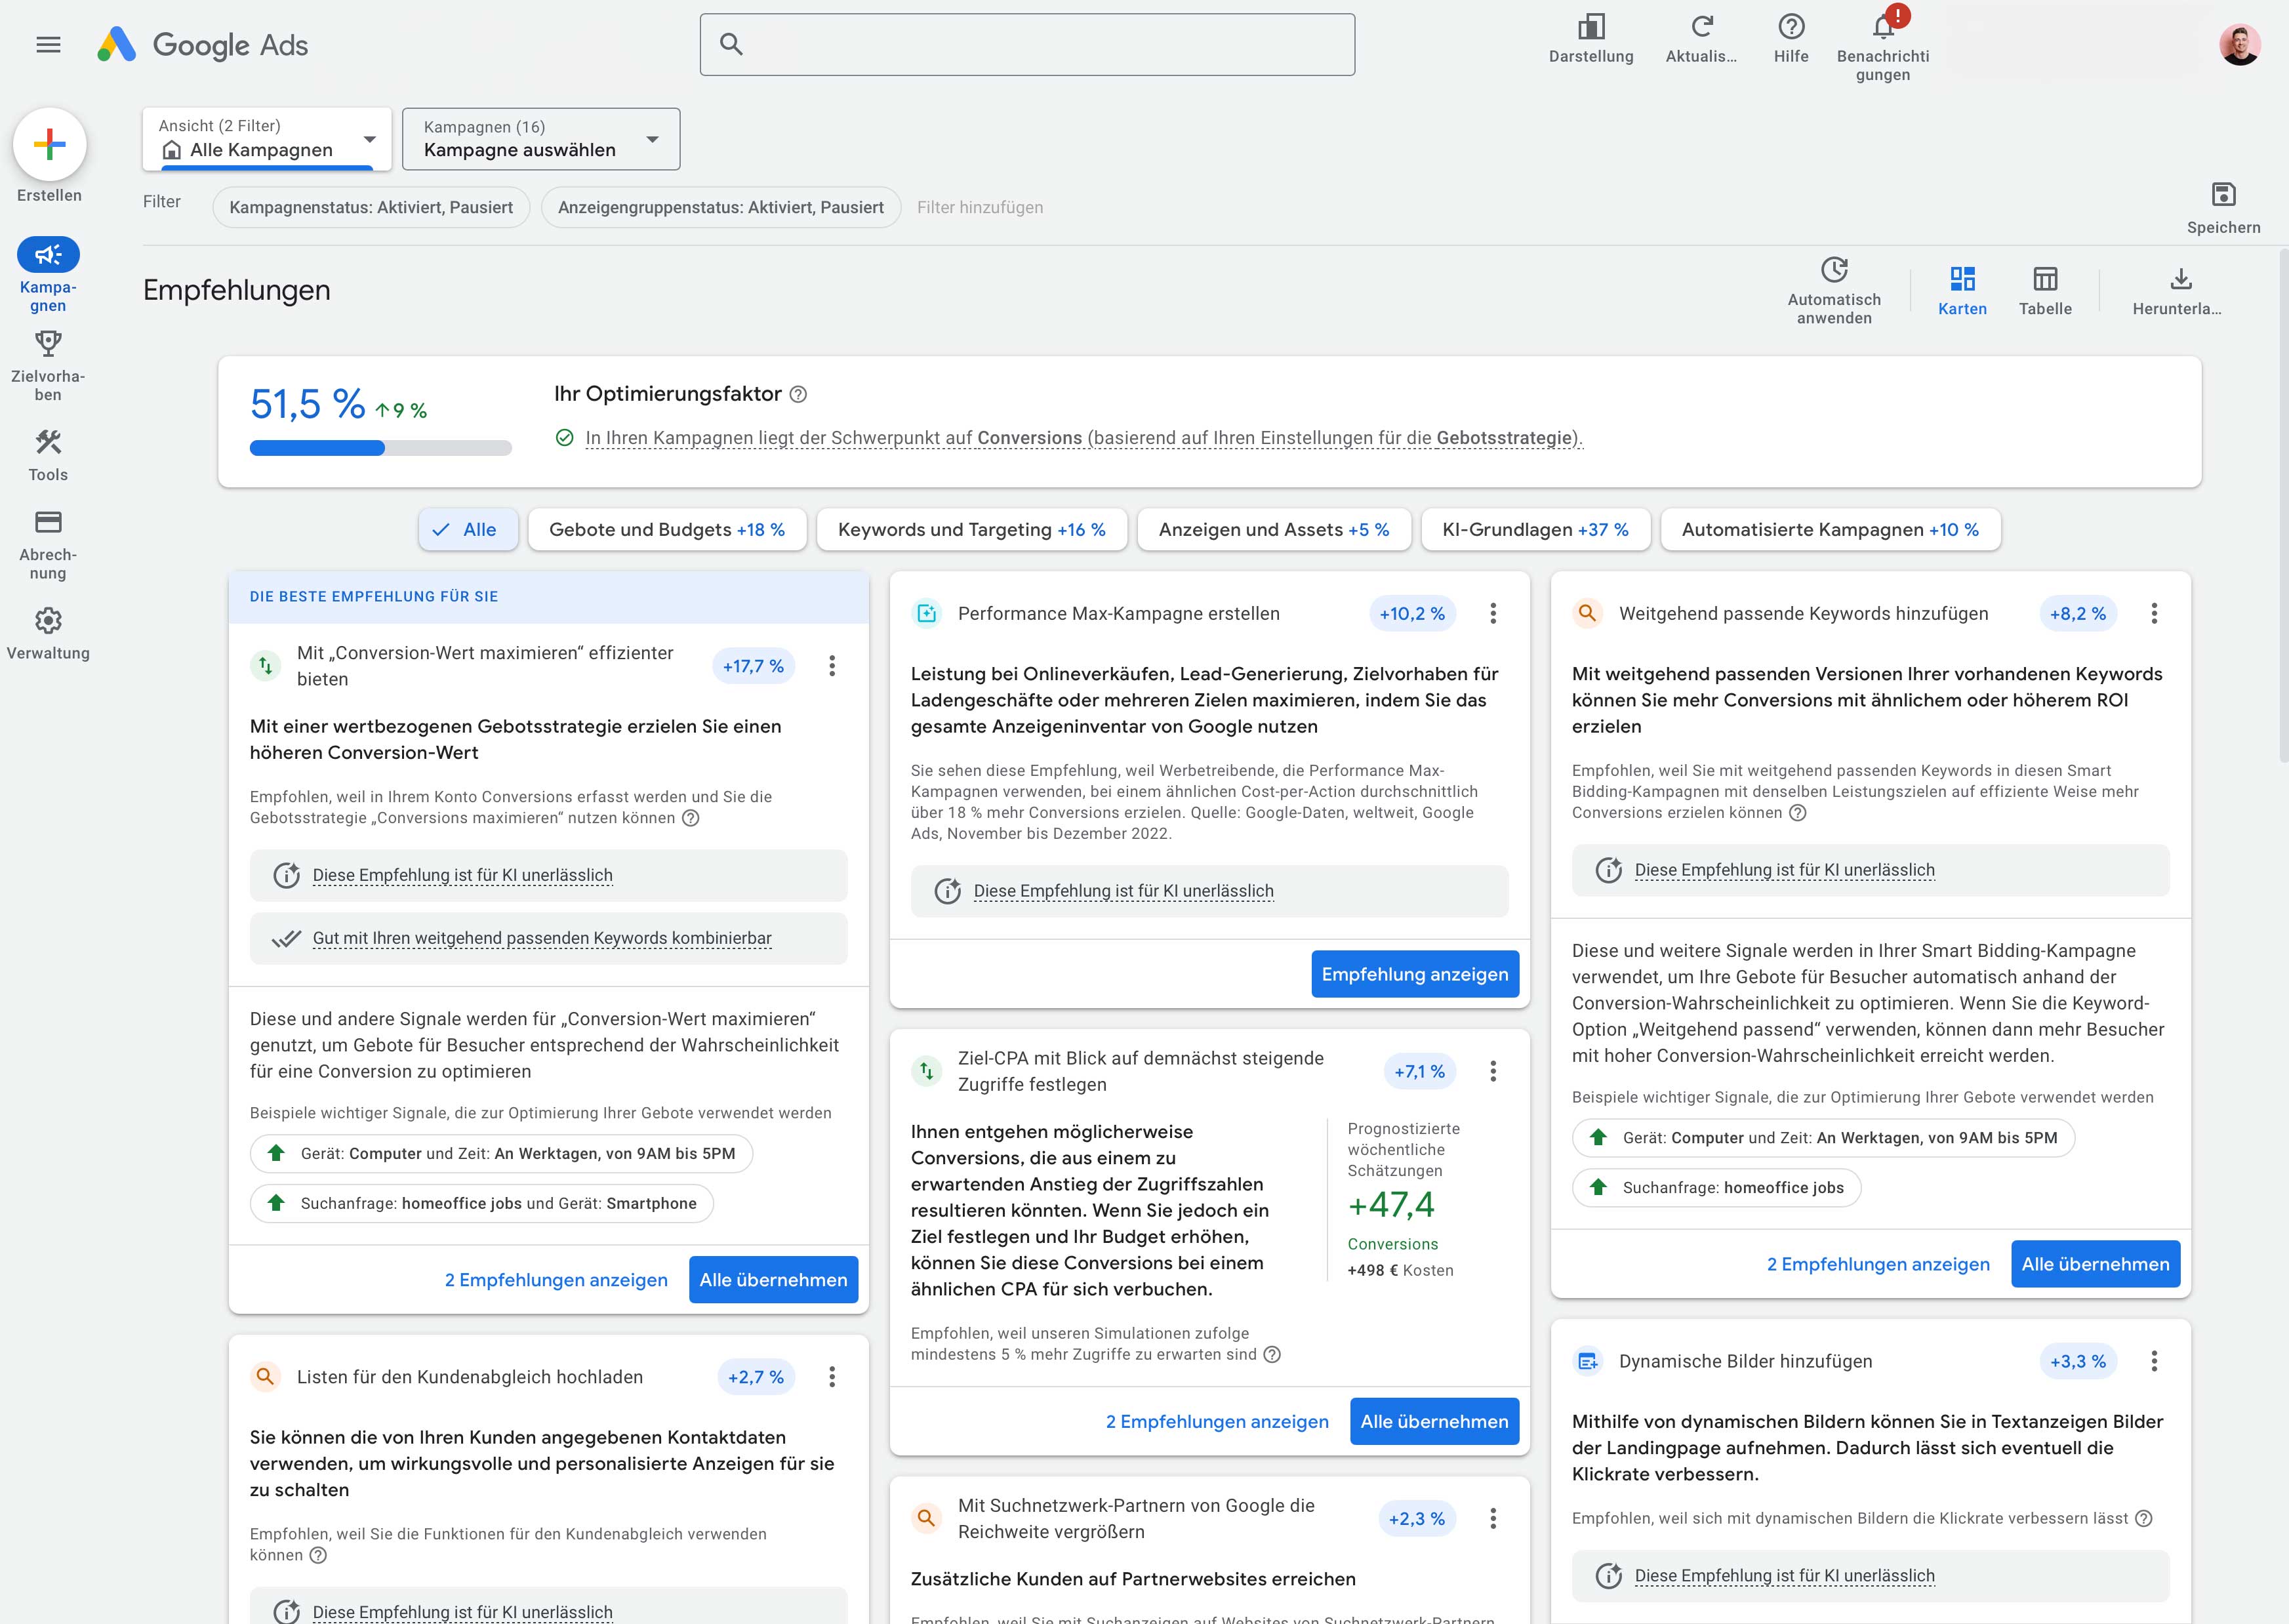
Task: Select the Alle filter chip
Action: 468,530
